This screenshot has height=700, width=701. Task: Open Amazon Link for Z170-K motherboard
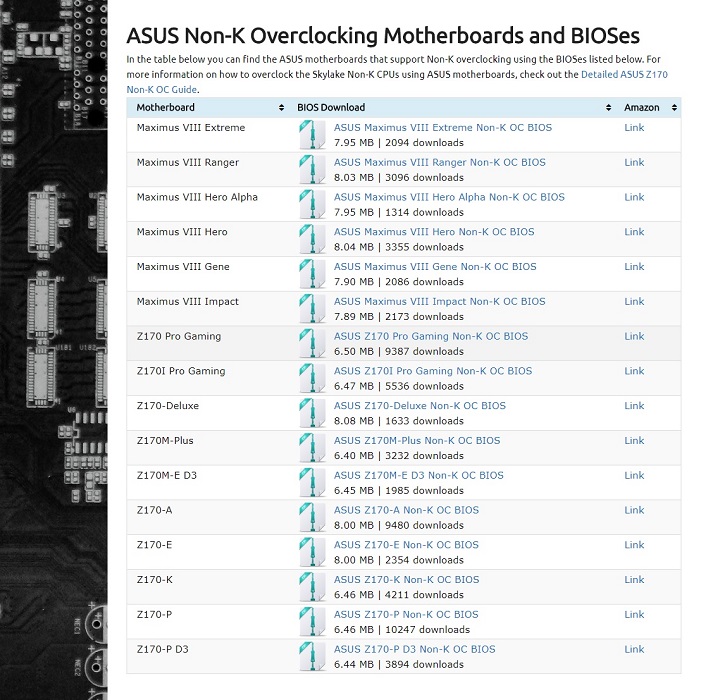click(634, 580)
